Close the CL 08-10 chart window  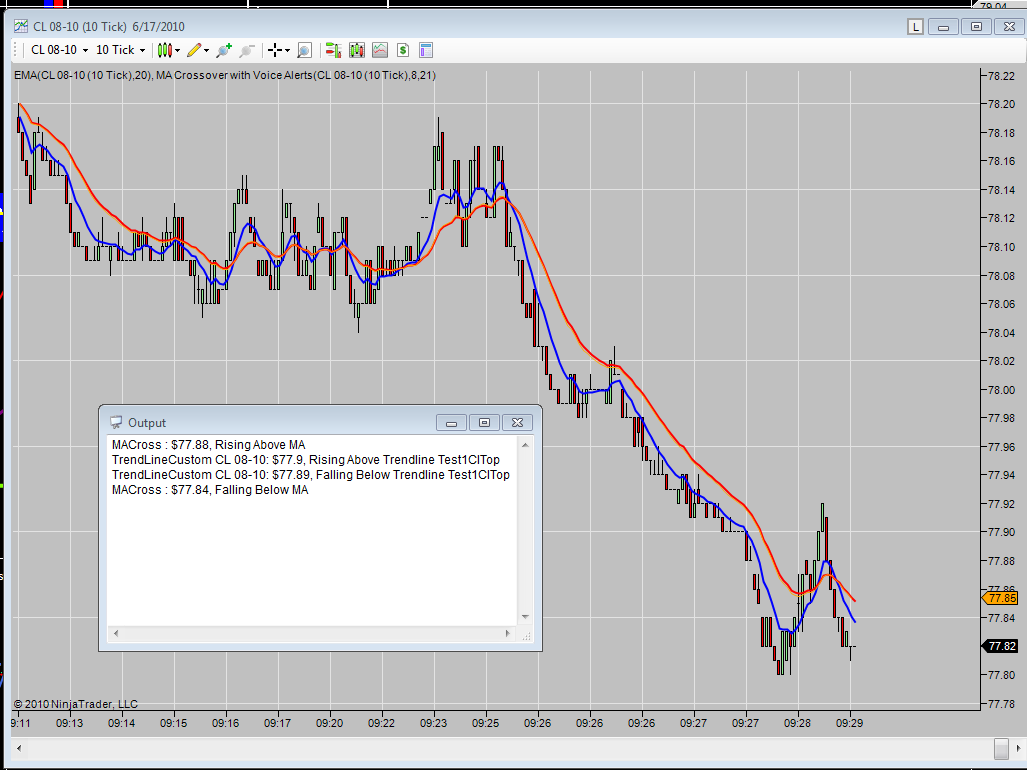(1009, 27)
